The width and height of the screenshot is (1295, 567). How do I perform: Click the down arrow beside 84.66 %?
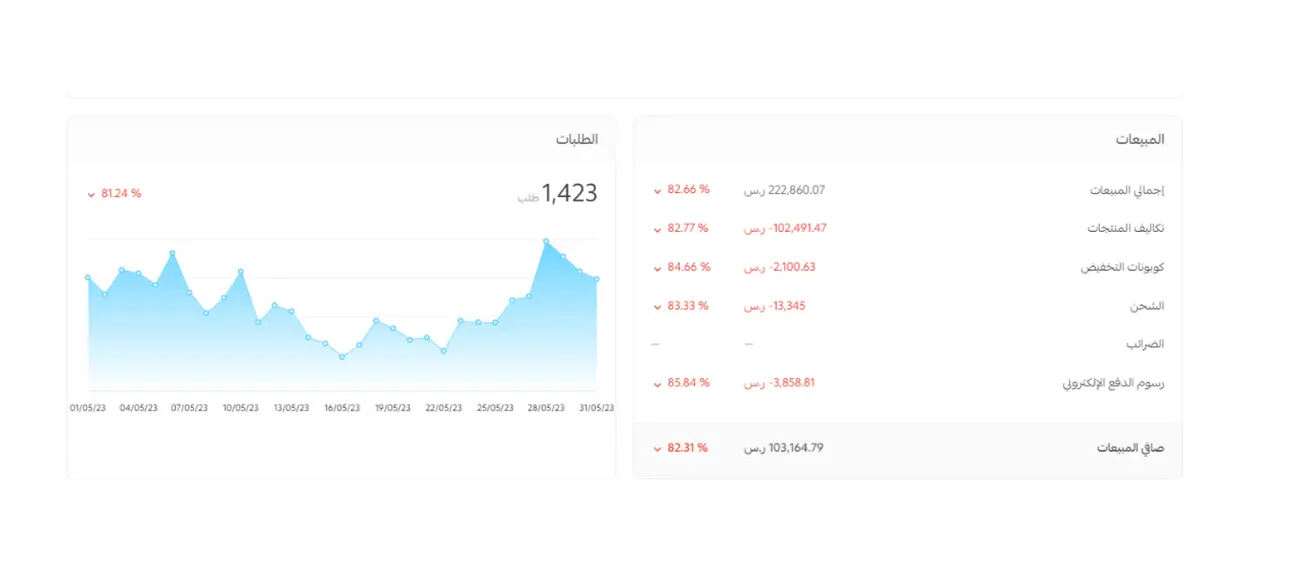(x=657, y=268)
